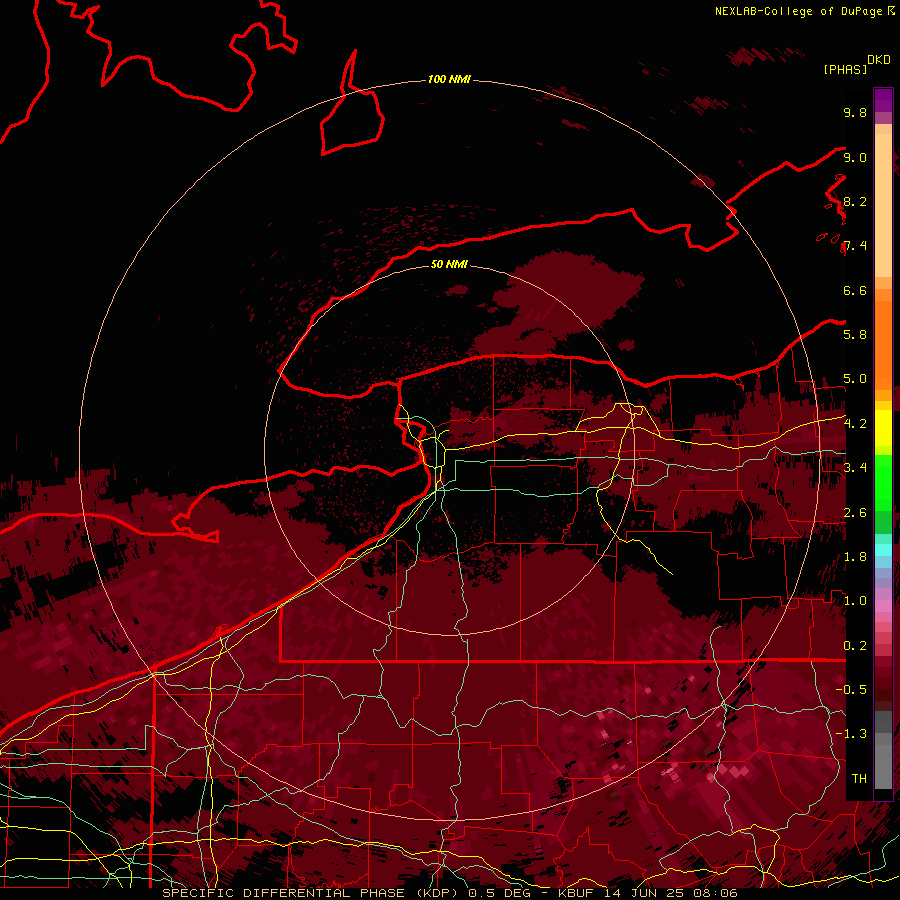Click the -0.5 value on the color scale
The width and height of the screenshot is (900, 900).
point(851,690)
